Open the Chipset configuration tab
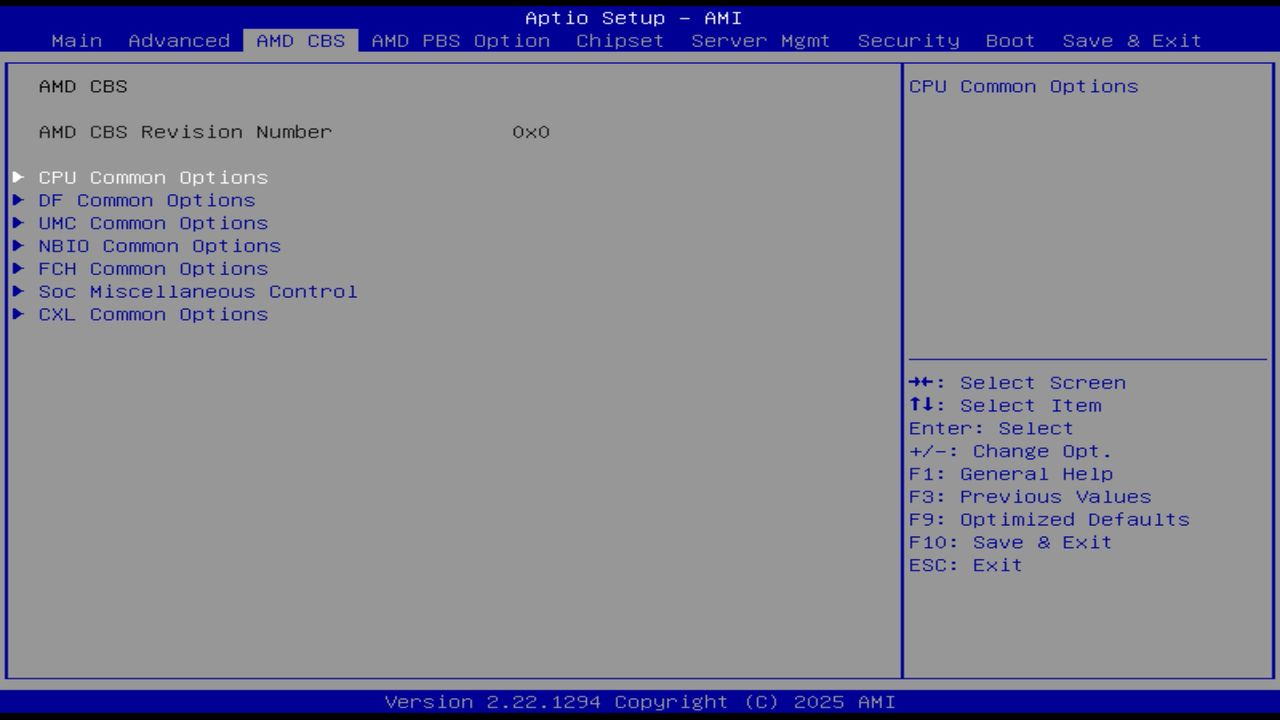1280x720 pixels. coord(620,40)
